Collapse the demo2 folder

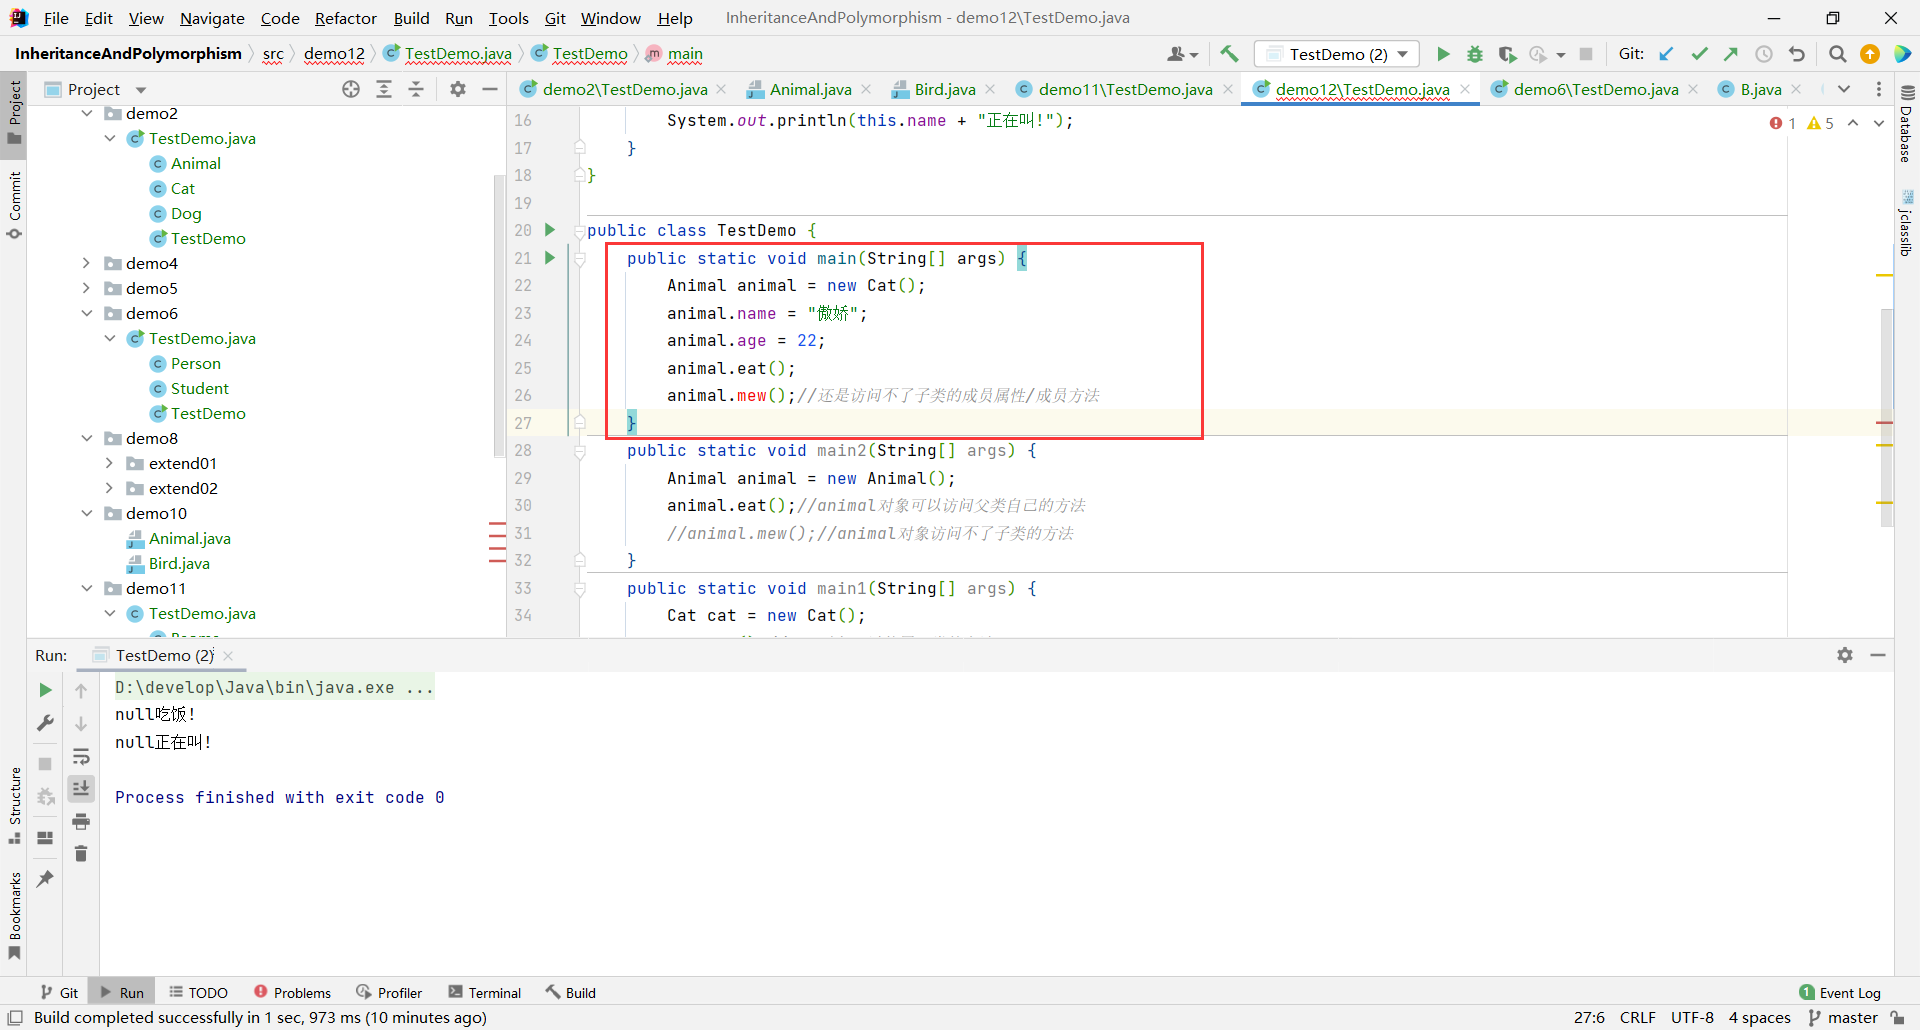click(87, 114)
